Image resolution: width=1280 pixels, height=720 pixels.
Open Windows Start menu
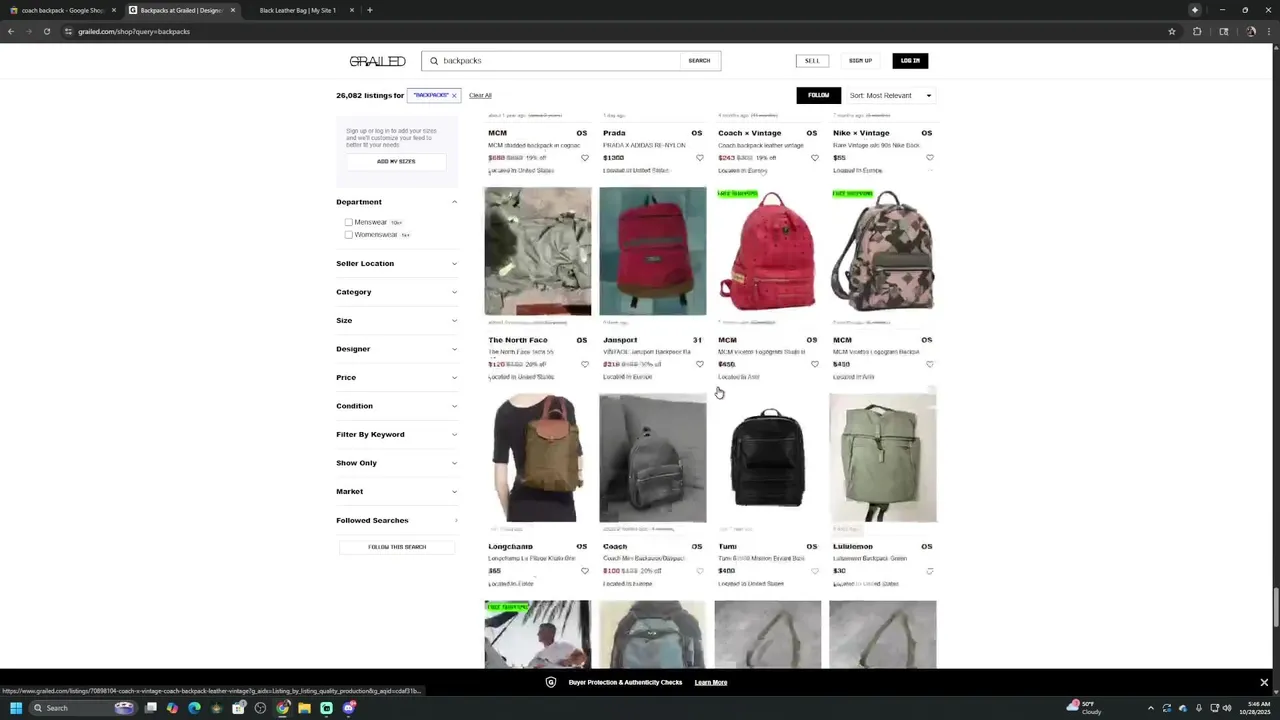[16, 708]
